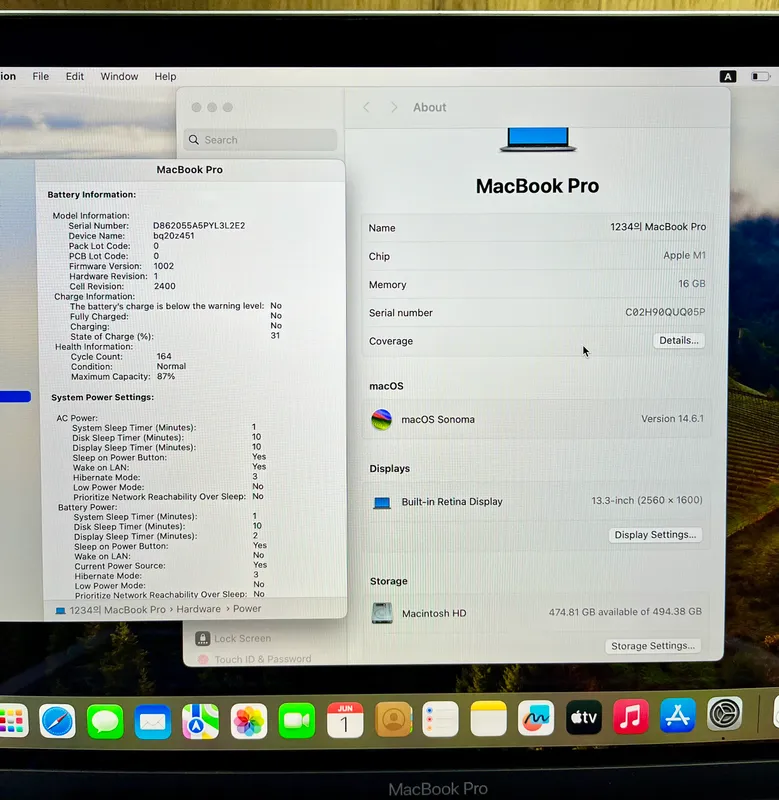Click State of Charge value 31
779x800 pixels.
coord(275,335)
